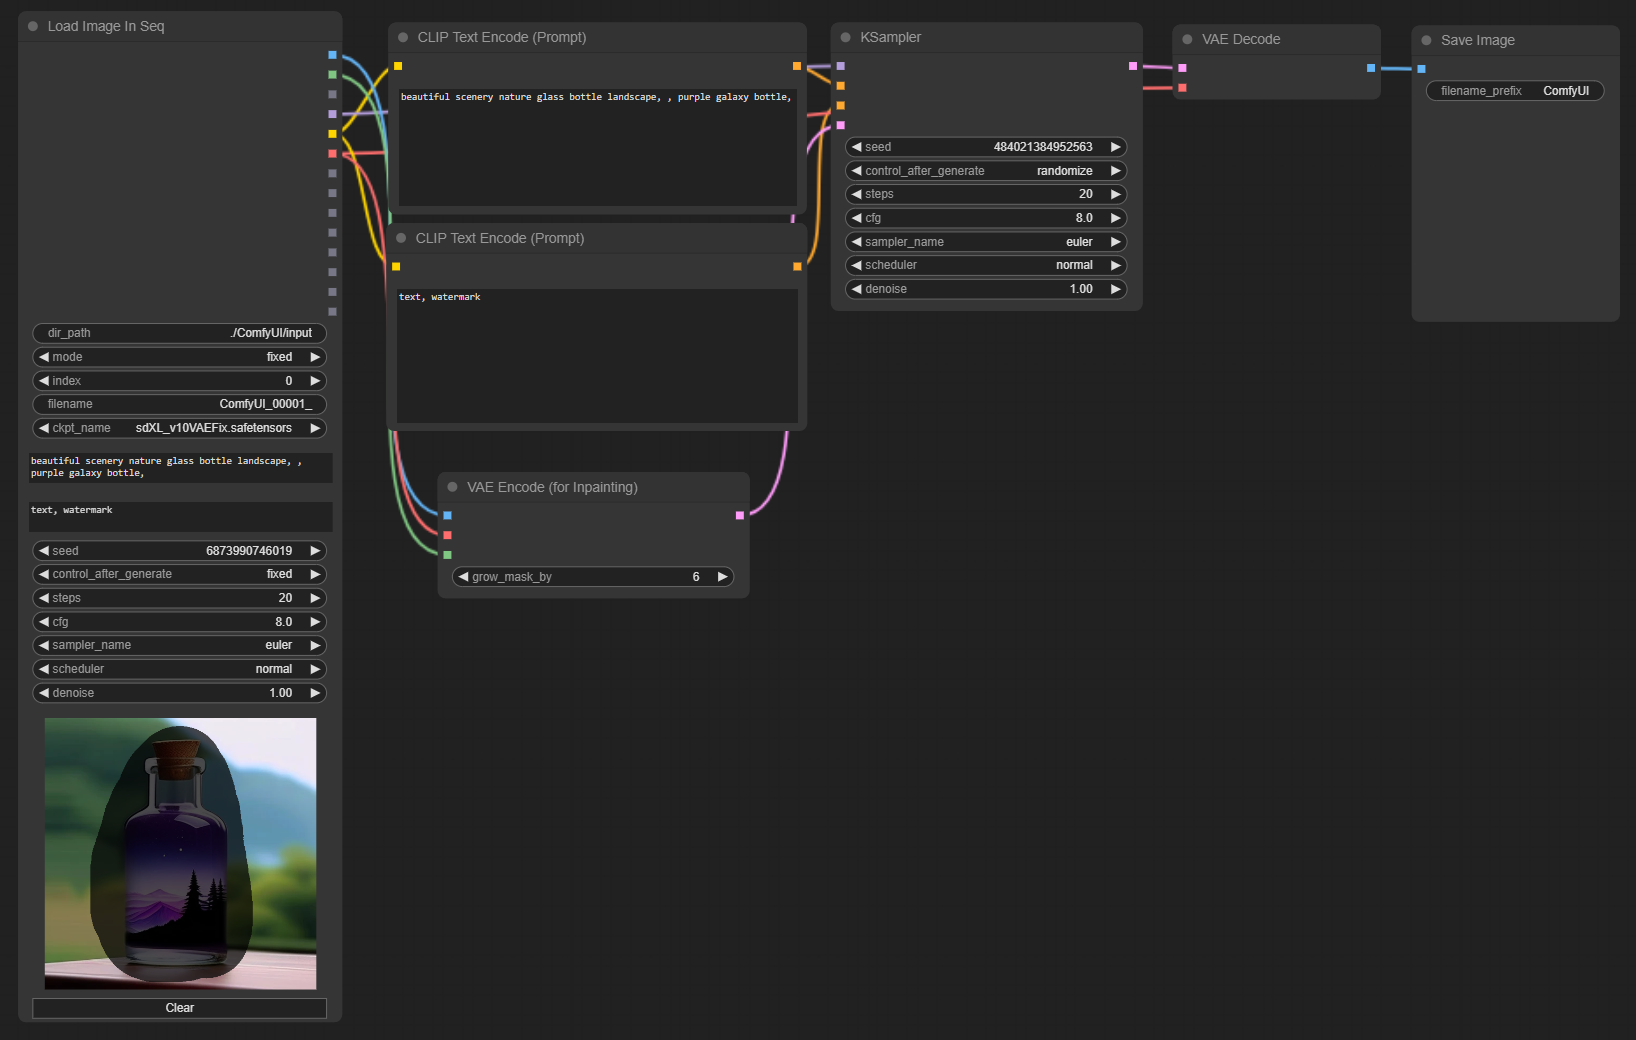Decrease KSampler steps with its left arrow
The image size is (1636, 1040).
click(856, 194)
